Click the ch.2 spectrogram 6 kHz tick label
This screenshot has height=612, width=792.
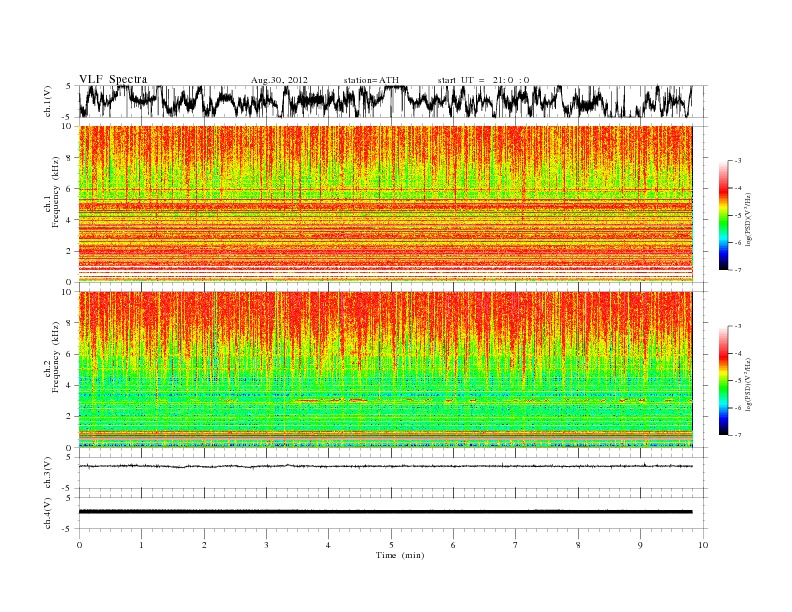pyautogui.click(x=69, y=354)
